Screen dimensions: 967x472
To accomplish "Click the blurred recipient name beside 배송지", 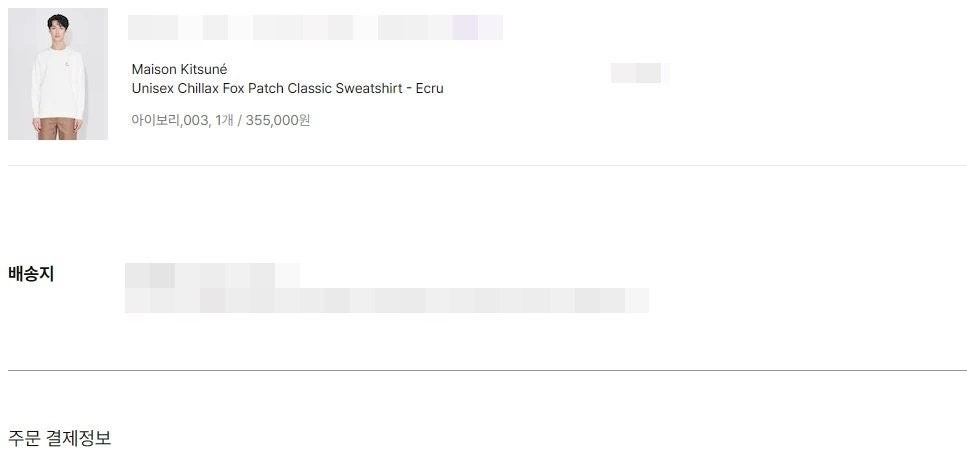I will [x=211, y=274].
